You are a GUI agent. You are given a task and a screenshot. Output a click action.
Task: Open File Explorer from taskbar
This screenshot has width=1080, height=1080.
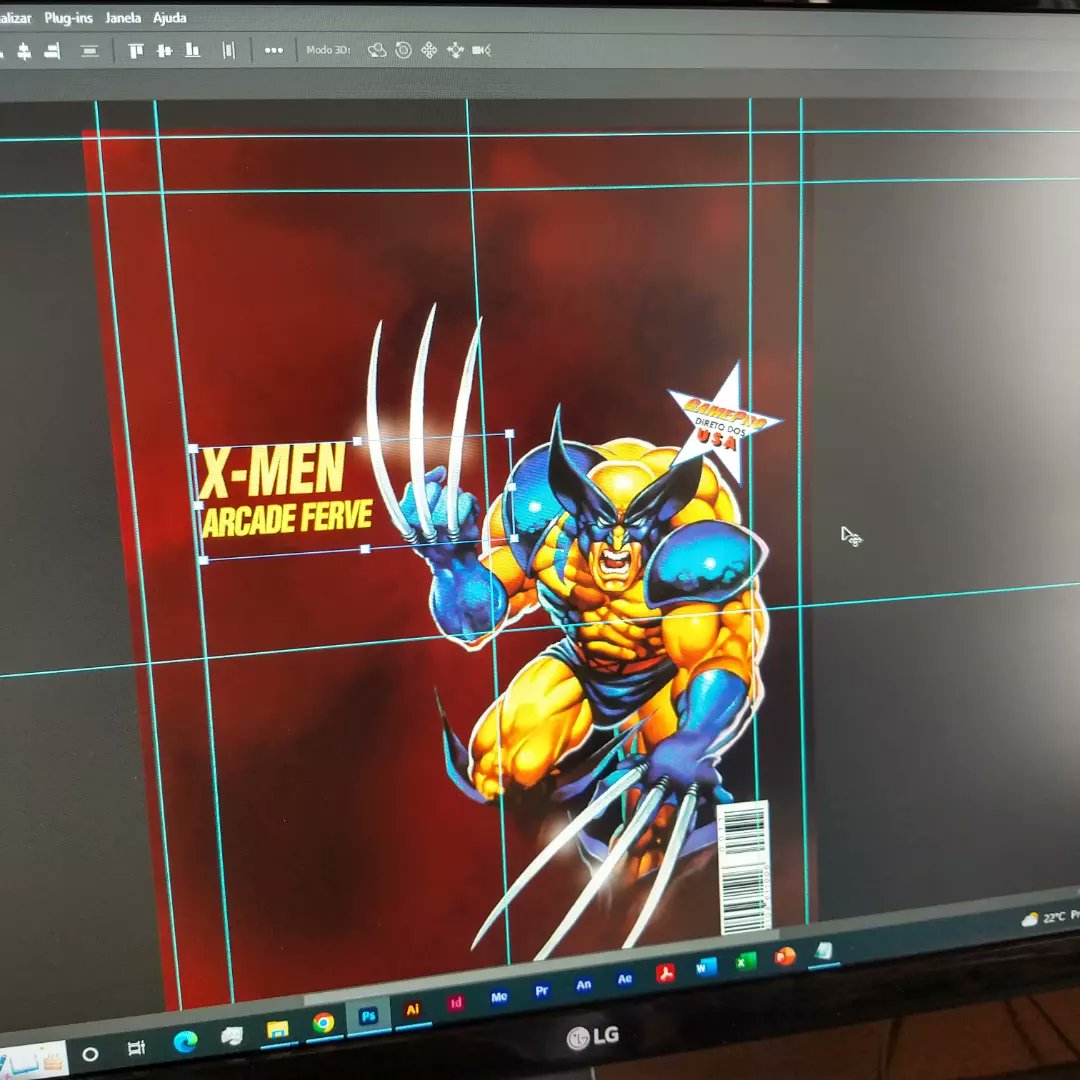click(x=278, y=1030)
